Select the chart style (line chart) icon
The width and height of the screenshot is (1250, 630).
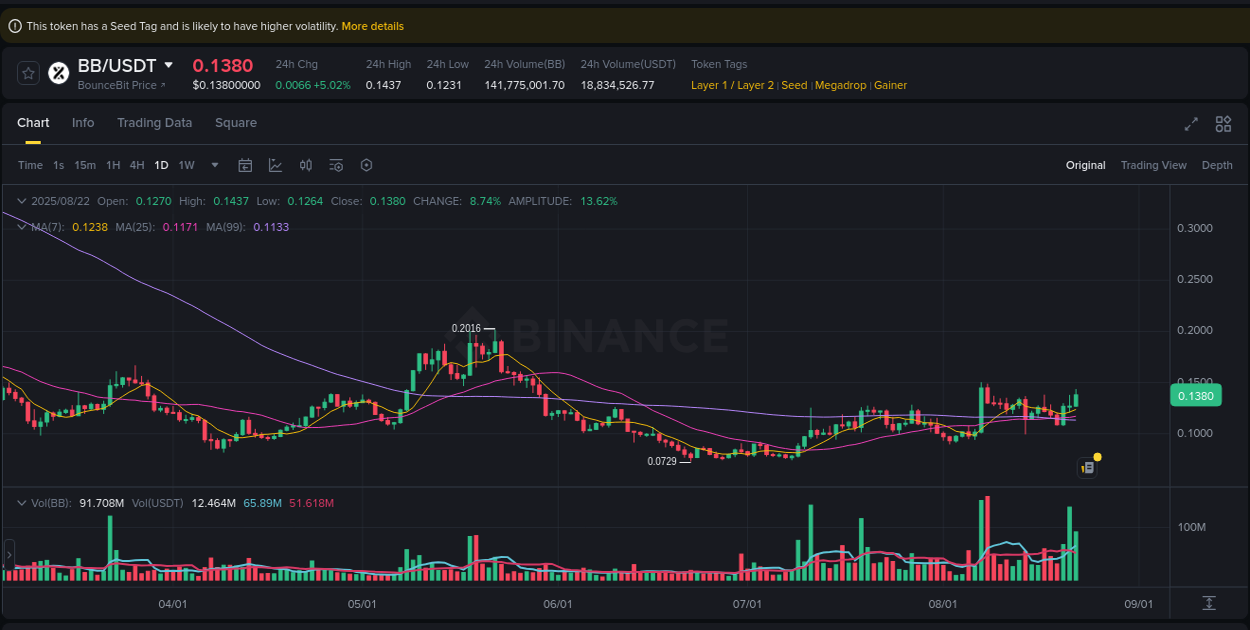[275, 165]
